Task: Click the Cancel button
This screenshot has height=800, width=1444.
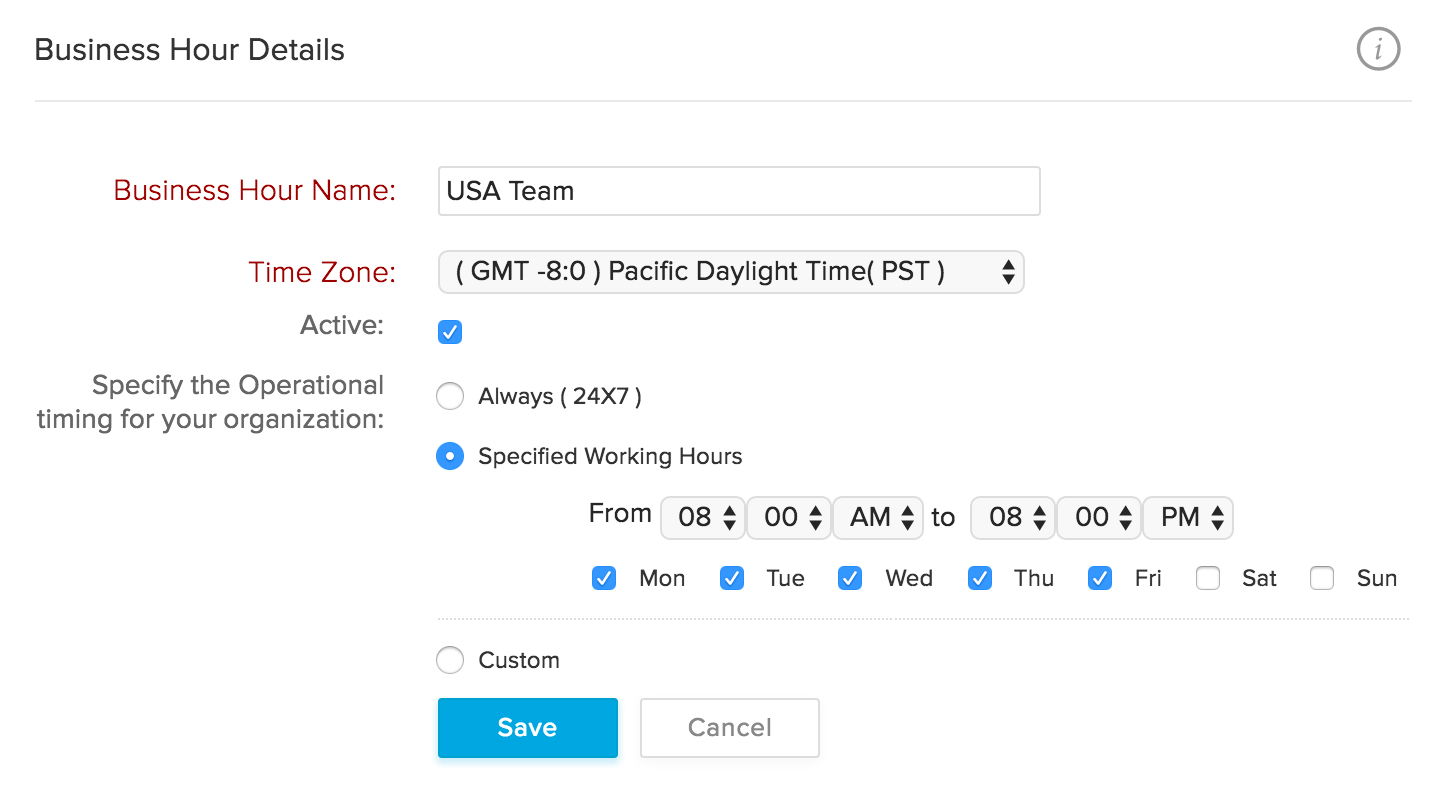Action: (x=729, y=727)
